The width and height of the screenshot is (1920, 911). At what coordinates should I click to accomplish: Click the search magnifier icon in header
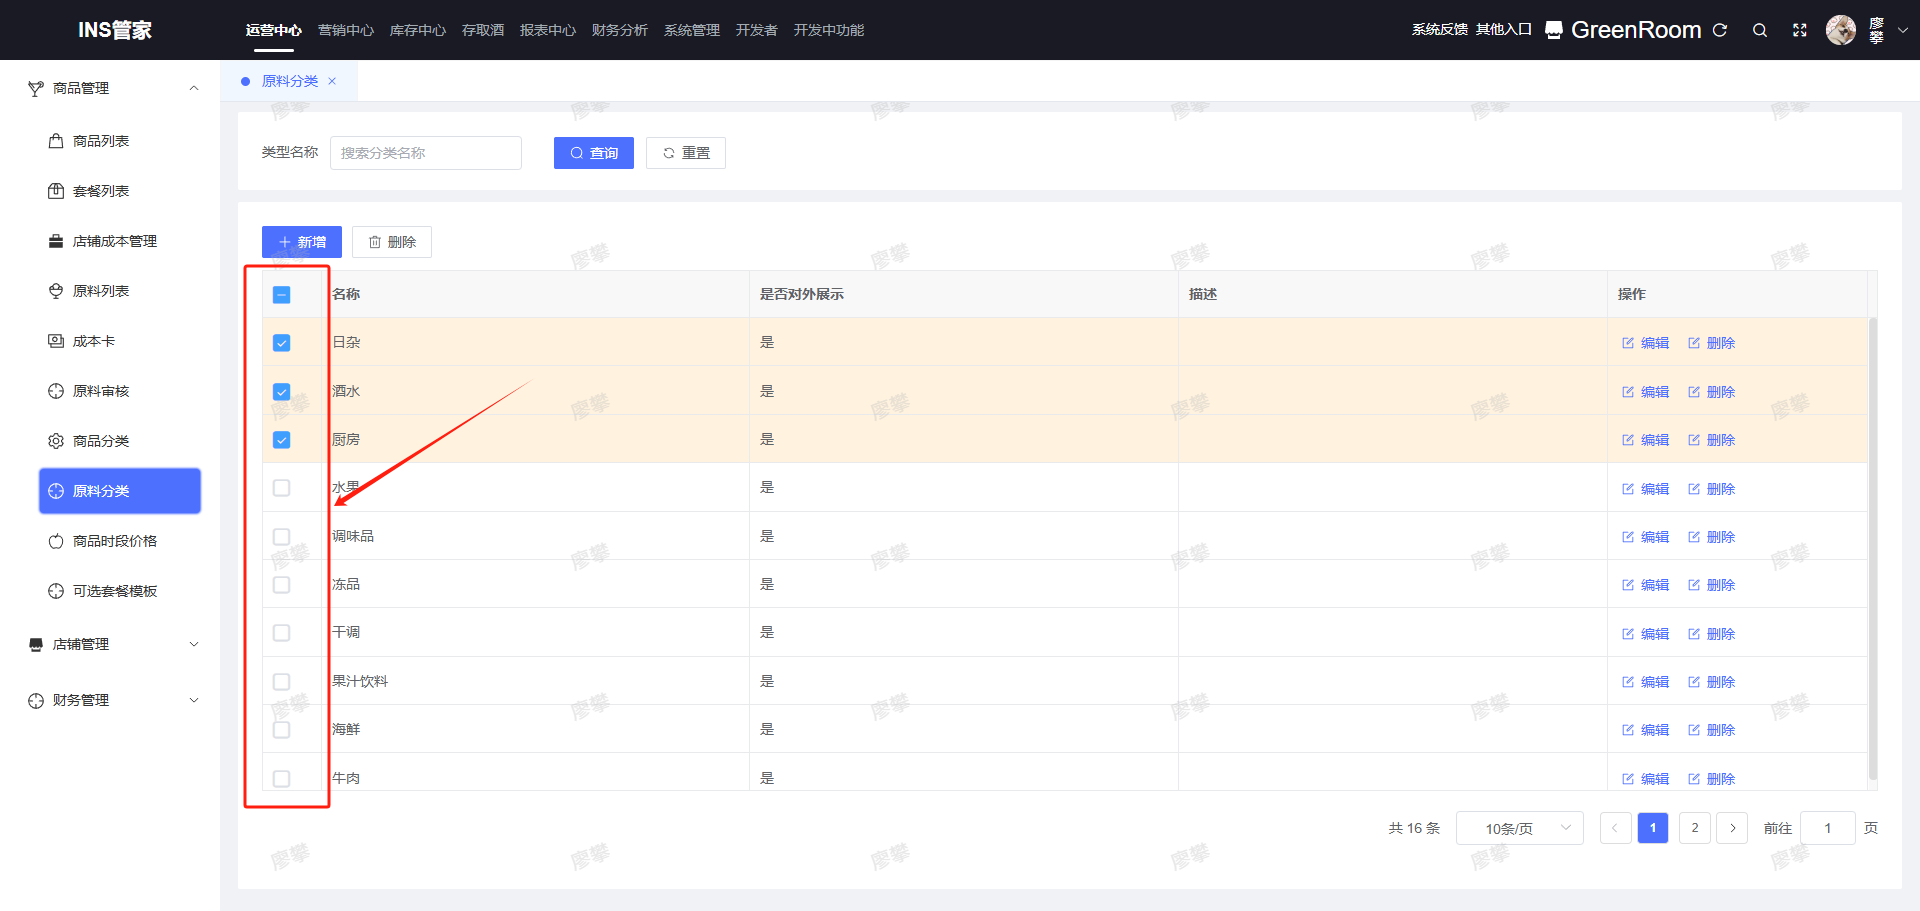(x=1760, y=30)
